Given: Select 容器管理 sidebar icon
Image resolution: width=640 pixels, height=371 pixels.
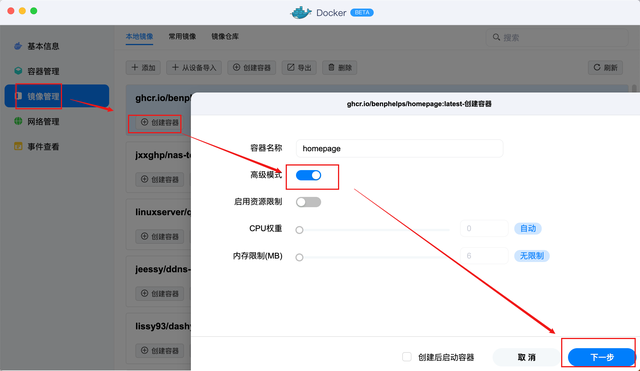Looking at the screenshot, I should point(18,71).
